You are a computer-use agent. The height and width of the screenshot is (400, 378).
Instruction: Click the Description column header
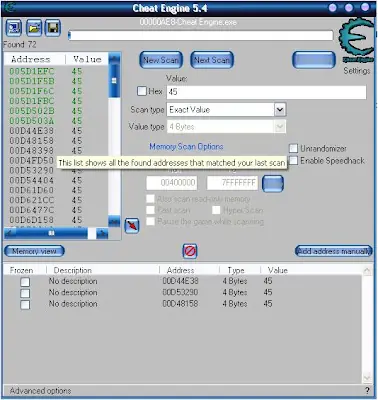pos(73,270)
